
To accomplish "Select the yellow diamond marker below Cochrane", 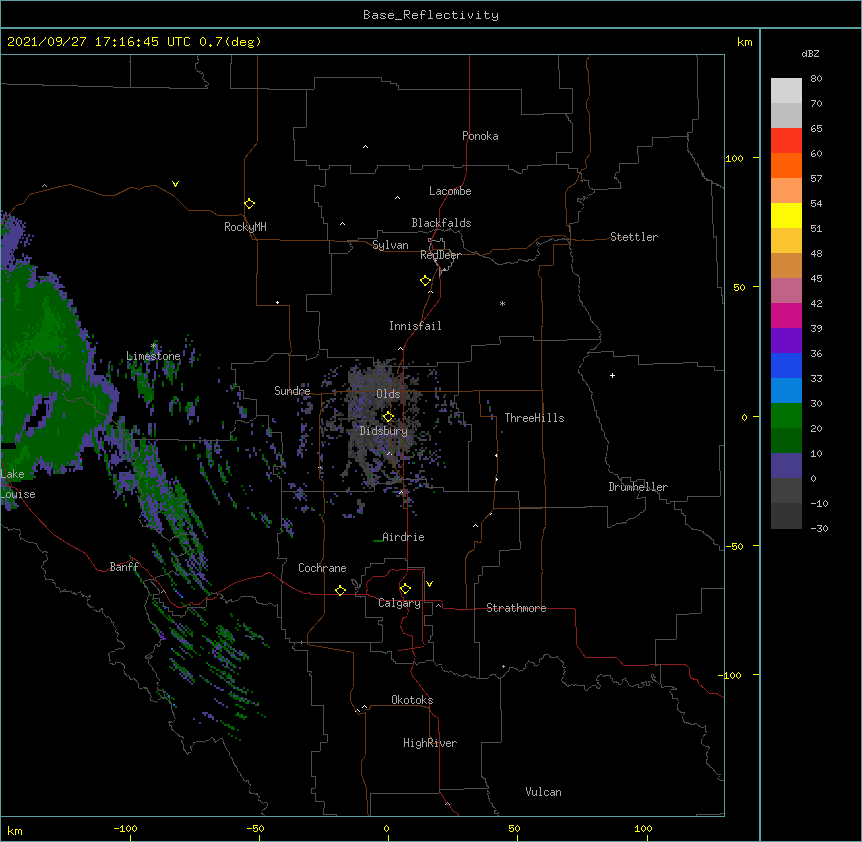I will click(x=340, y=590).
